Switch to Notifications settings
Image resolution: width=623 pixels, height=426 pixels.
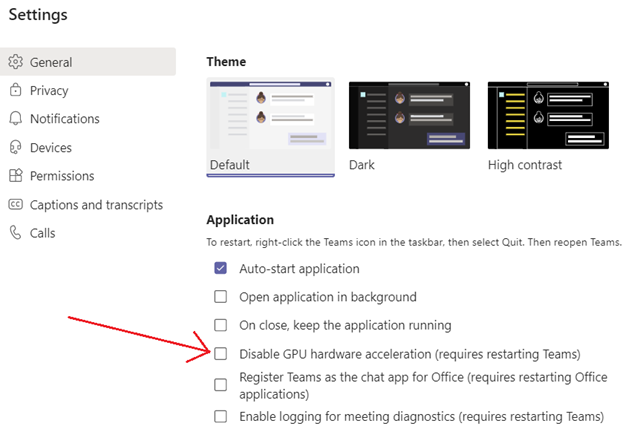(88, 119)
